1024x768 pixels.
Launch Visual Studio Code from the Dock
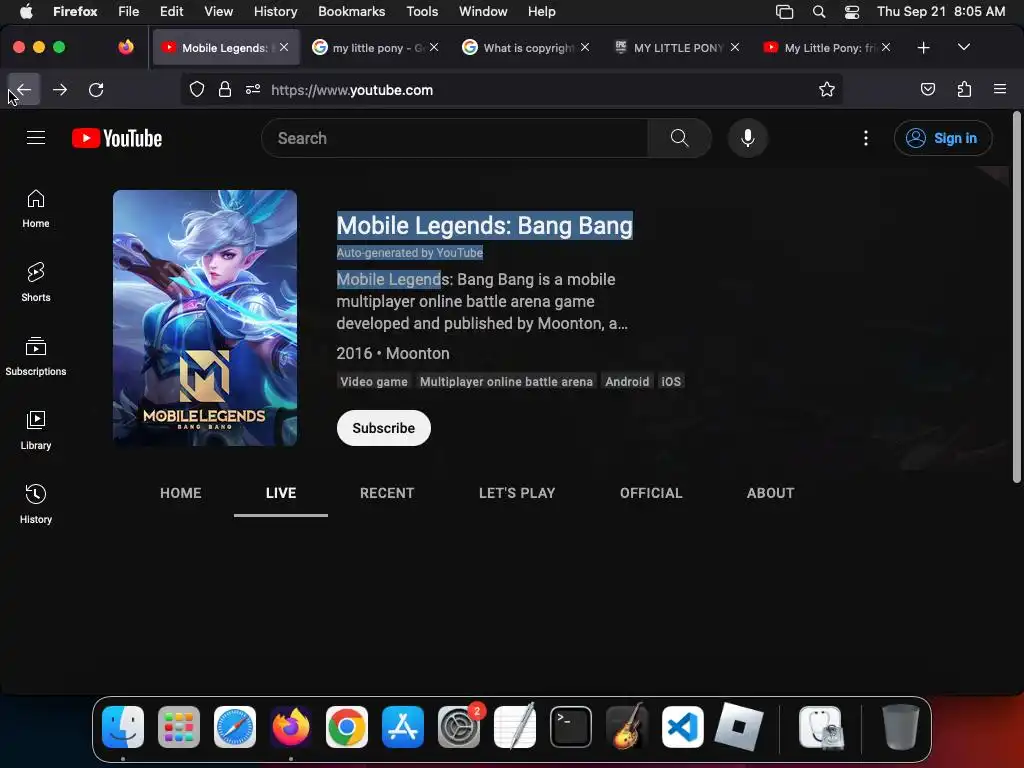tap(682, 727)
